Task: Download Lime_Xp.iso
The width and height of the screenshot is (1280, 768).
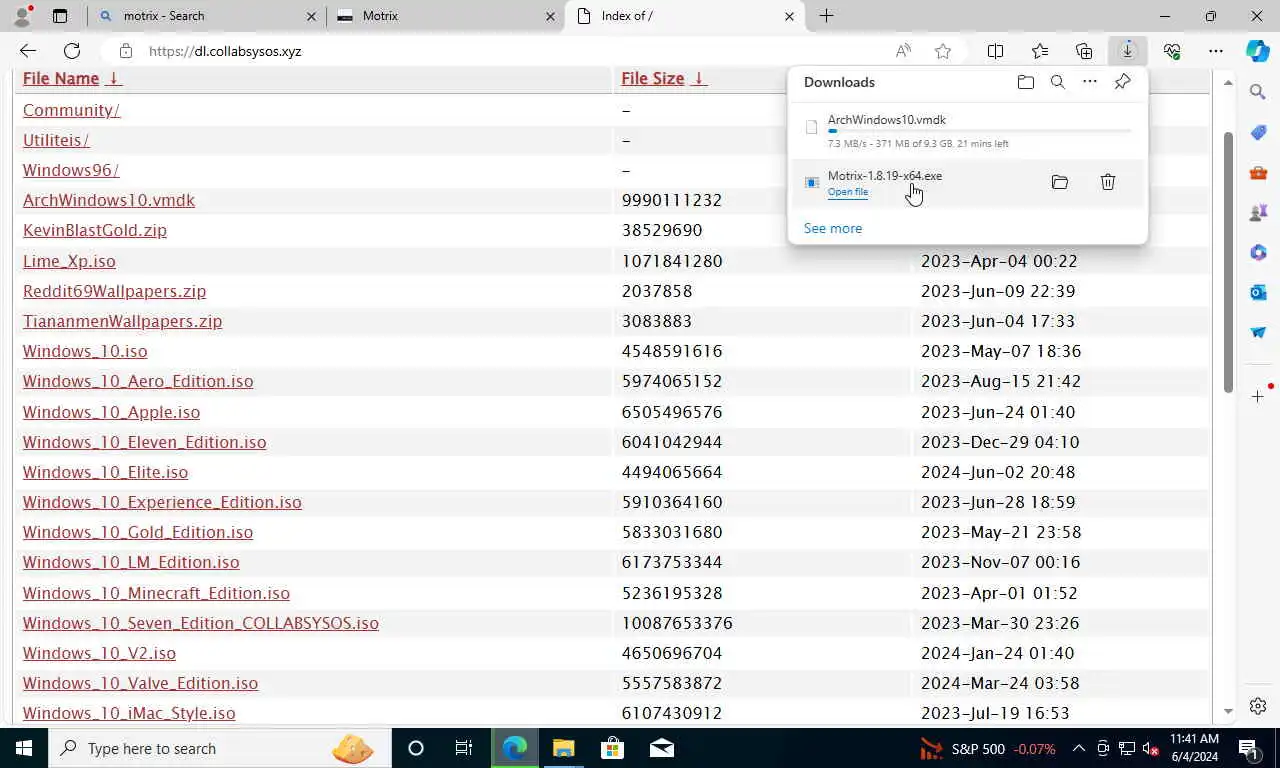Action: 69,261
